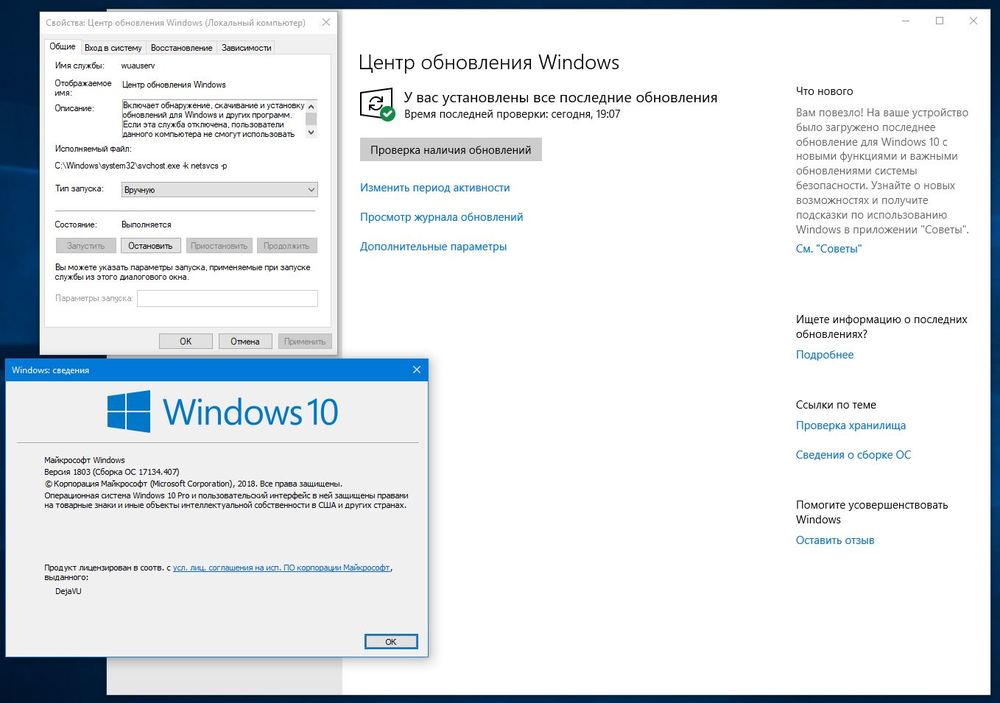
Task: Open "Дополнительные параметры" link
Action: click(x=433, y=247)
